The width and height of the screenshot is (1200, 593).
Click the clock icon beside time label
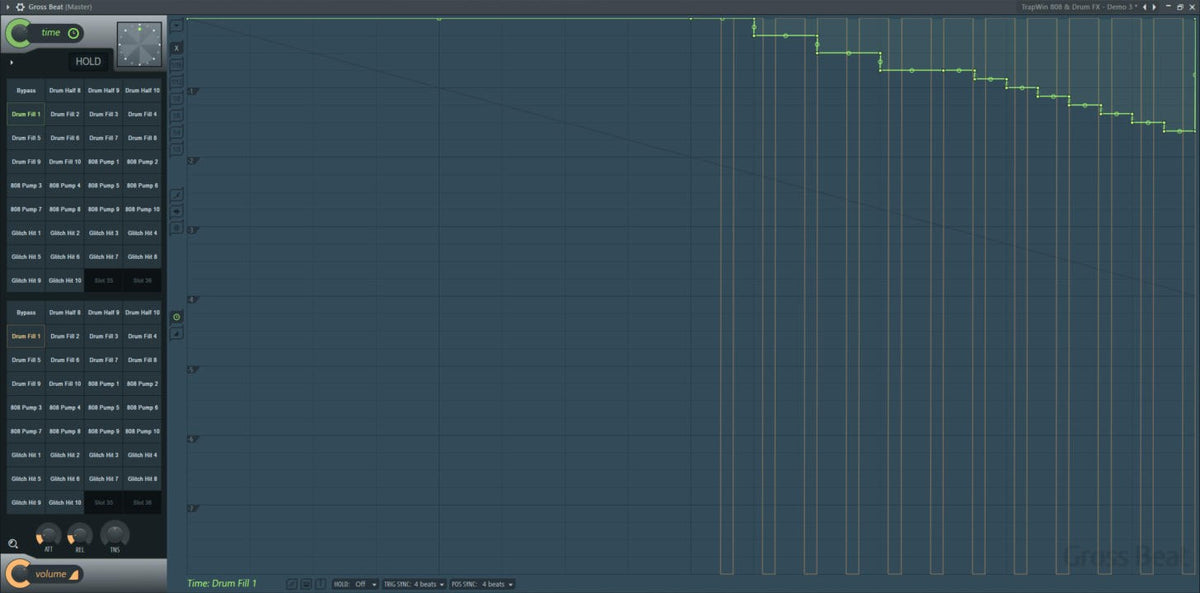point(73,33)
